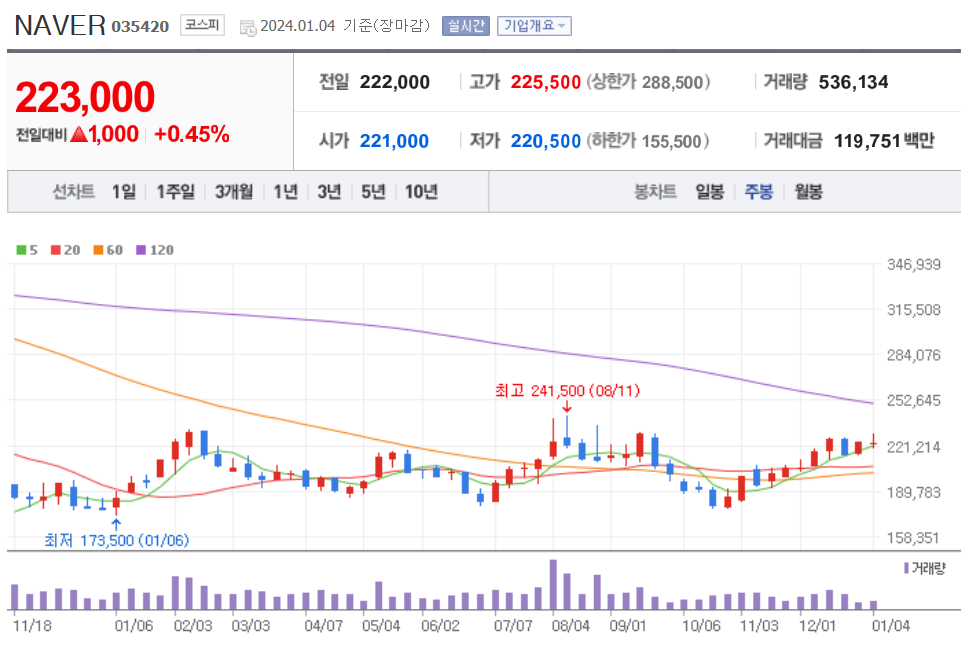Select the 3년 line chart tab
Viewport: 961px width, 660px height.
[x=329, y=192]
